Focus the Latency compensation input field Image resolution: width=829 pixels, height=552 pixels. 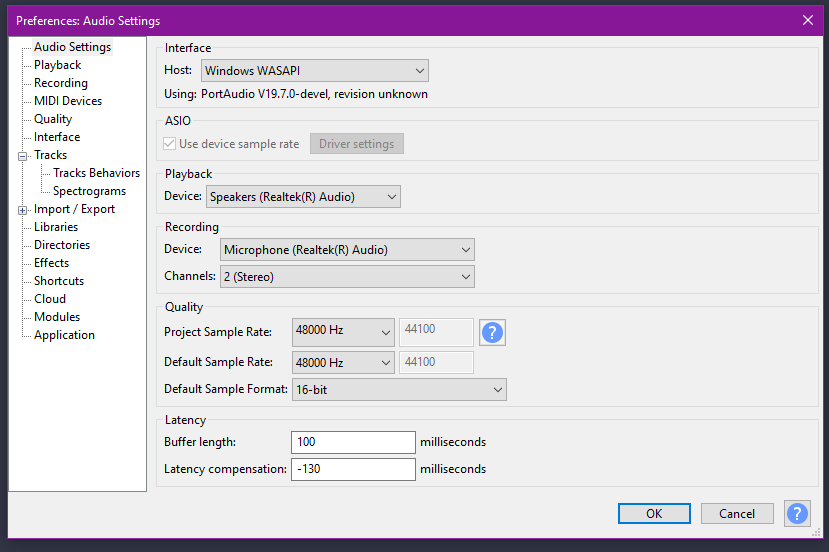coord(353,469)
